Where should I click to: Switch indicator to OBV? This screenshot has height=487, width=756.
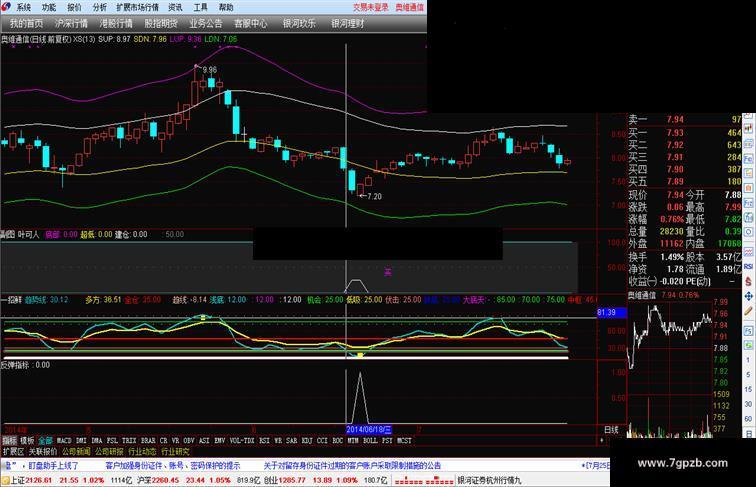(x=189, y=440)
